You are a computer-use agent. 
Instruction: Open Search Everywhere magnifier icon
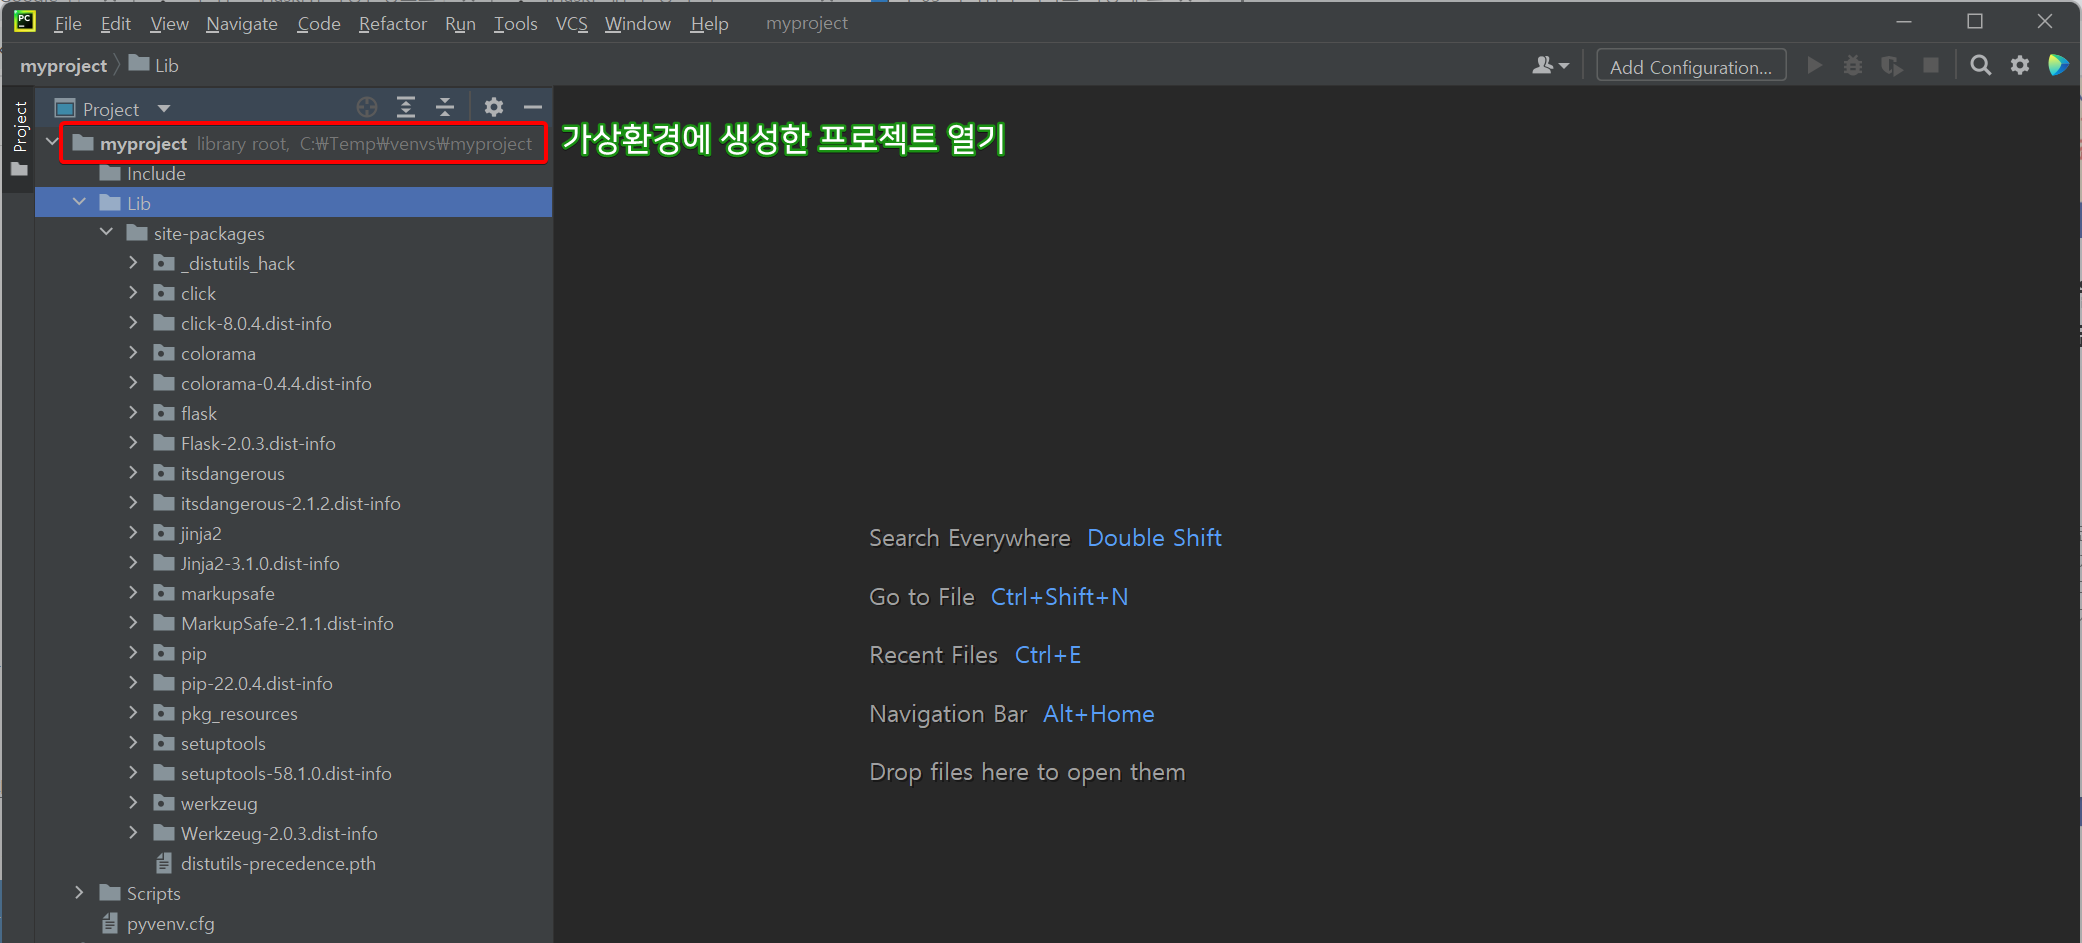(1980, 66)
